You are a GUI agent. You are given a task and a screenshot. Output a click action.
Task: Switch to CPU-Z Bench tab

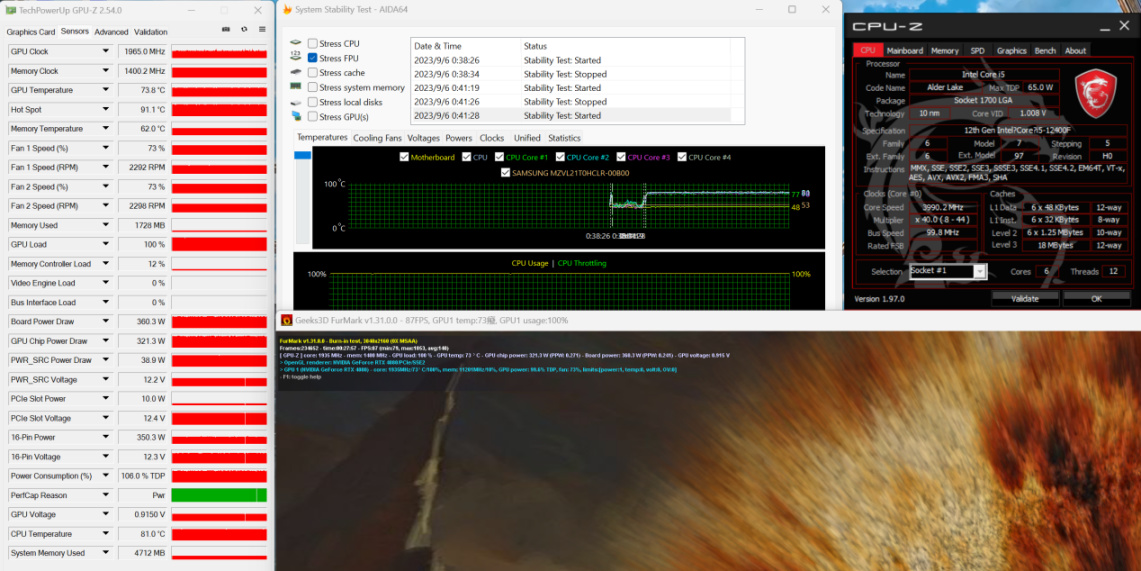[x=1045, y=50]
